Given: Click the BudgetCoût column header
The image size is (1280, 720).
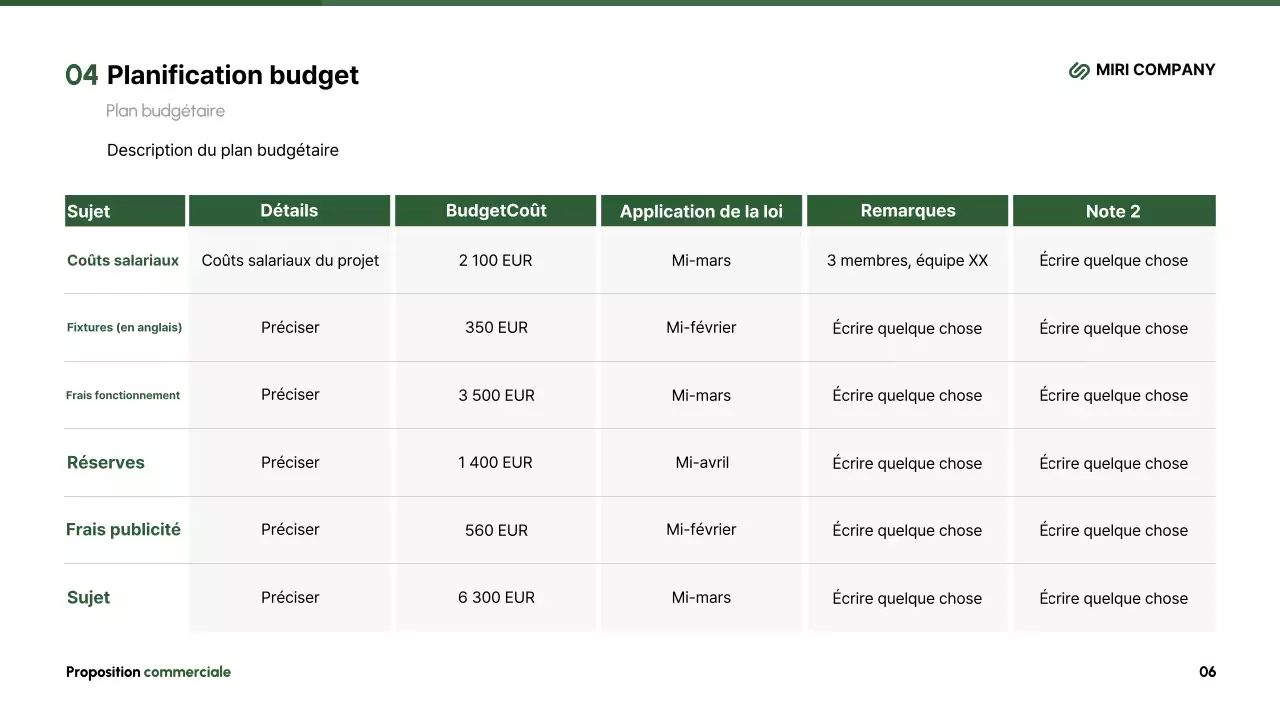Looking at the screenshot, I should [496, 211].
